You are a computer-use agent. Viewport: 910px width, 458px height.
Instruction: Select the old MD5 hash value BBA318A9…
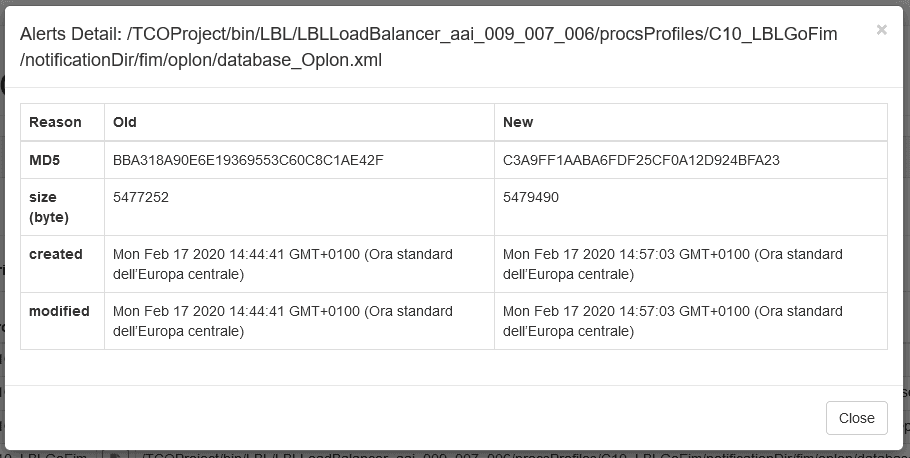pos(248,160)
